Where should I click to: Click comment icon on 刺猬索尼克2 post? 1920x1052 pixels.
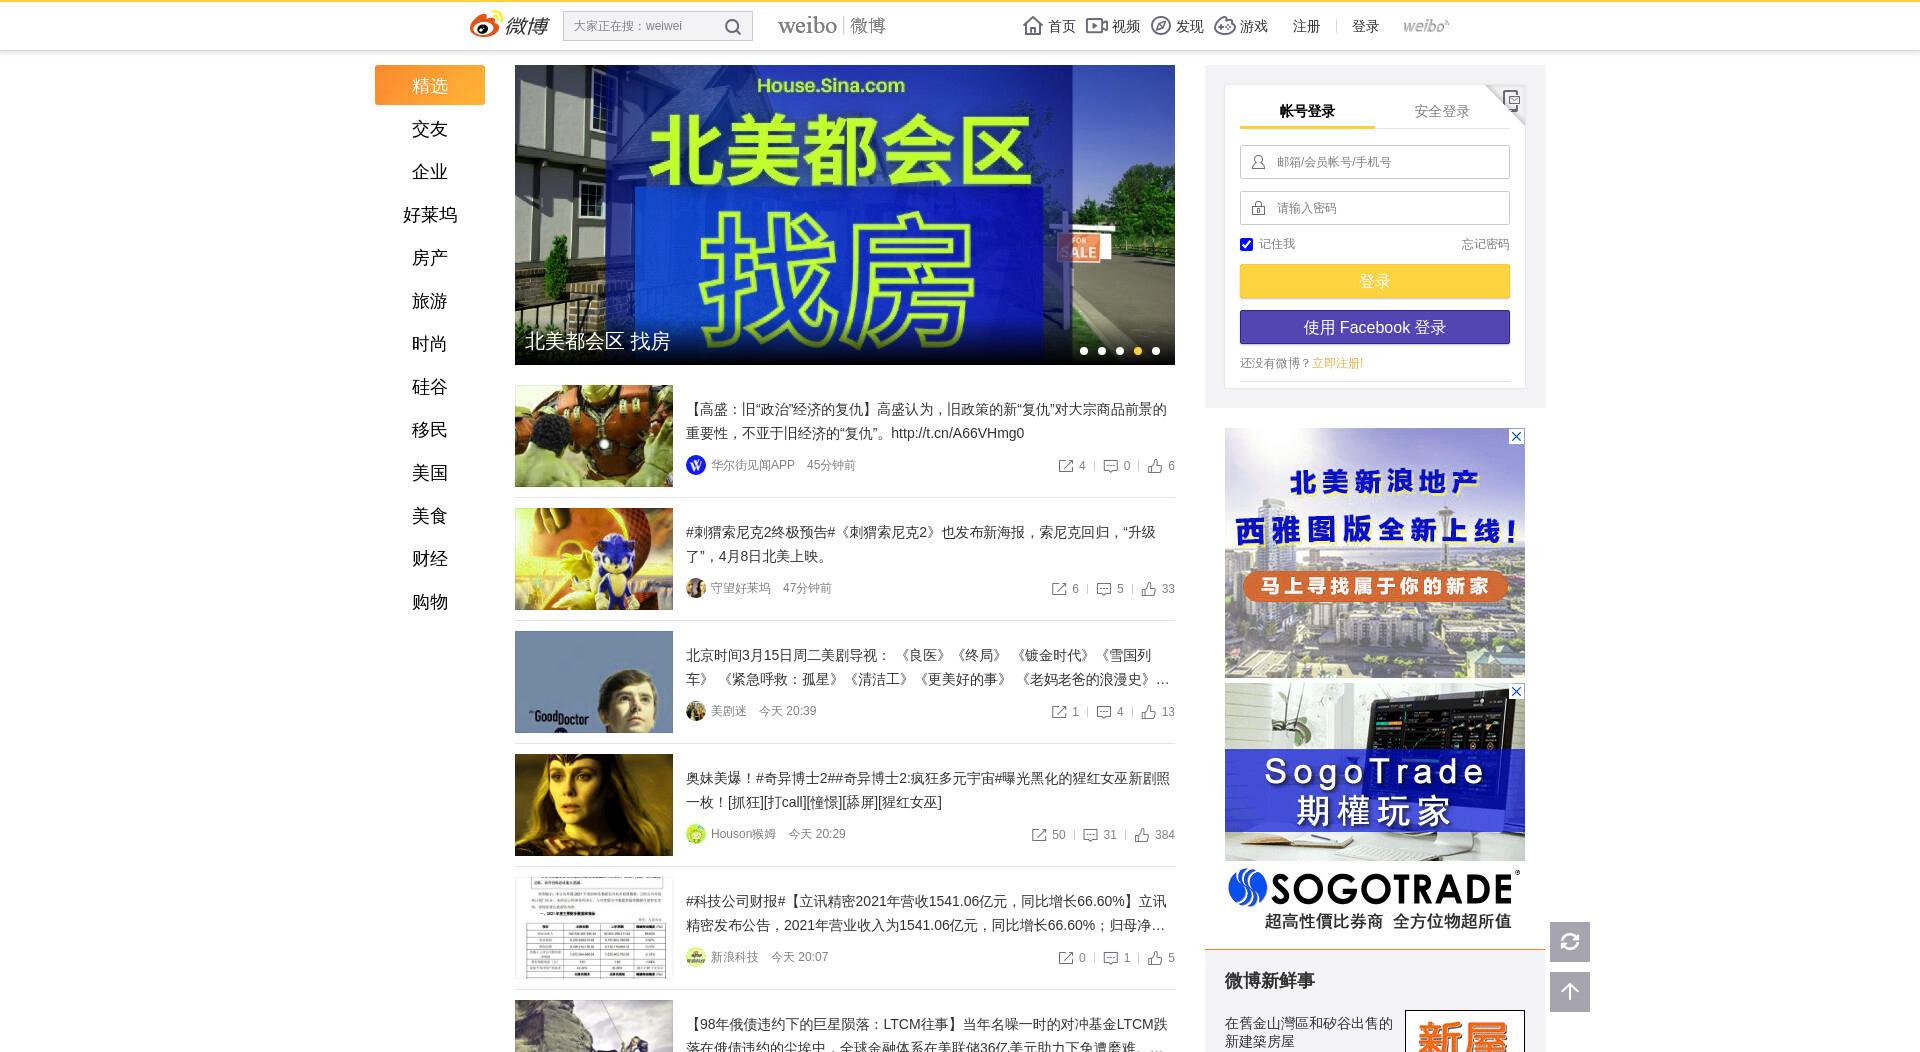click(x=1104, y=589)
